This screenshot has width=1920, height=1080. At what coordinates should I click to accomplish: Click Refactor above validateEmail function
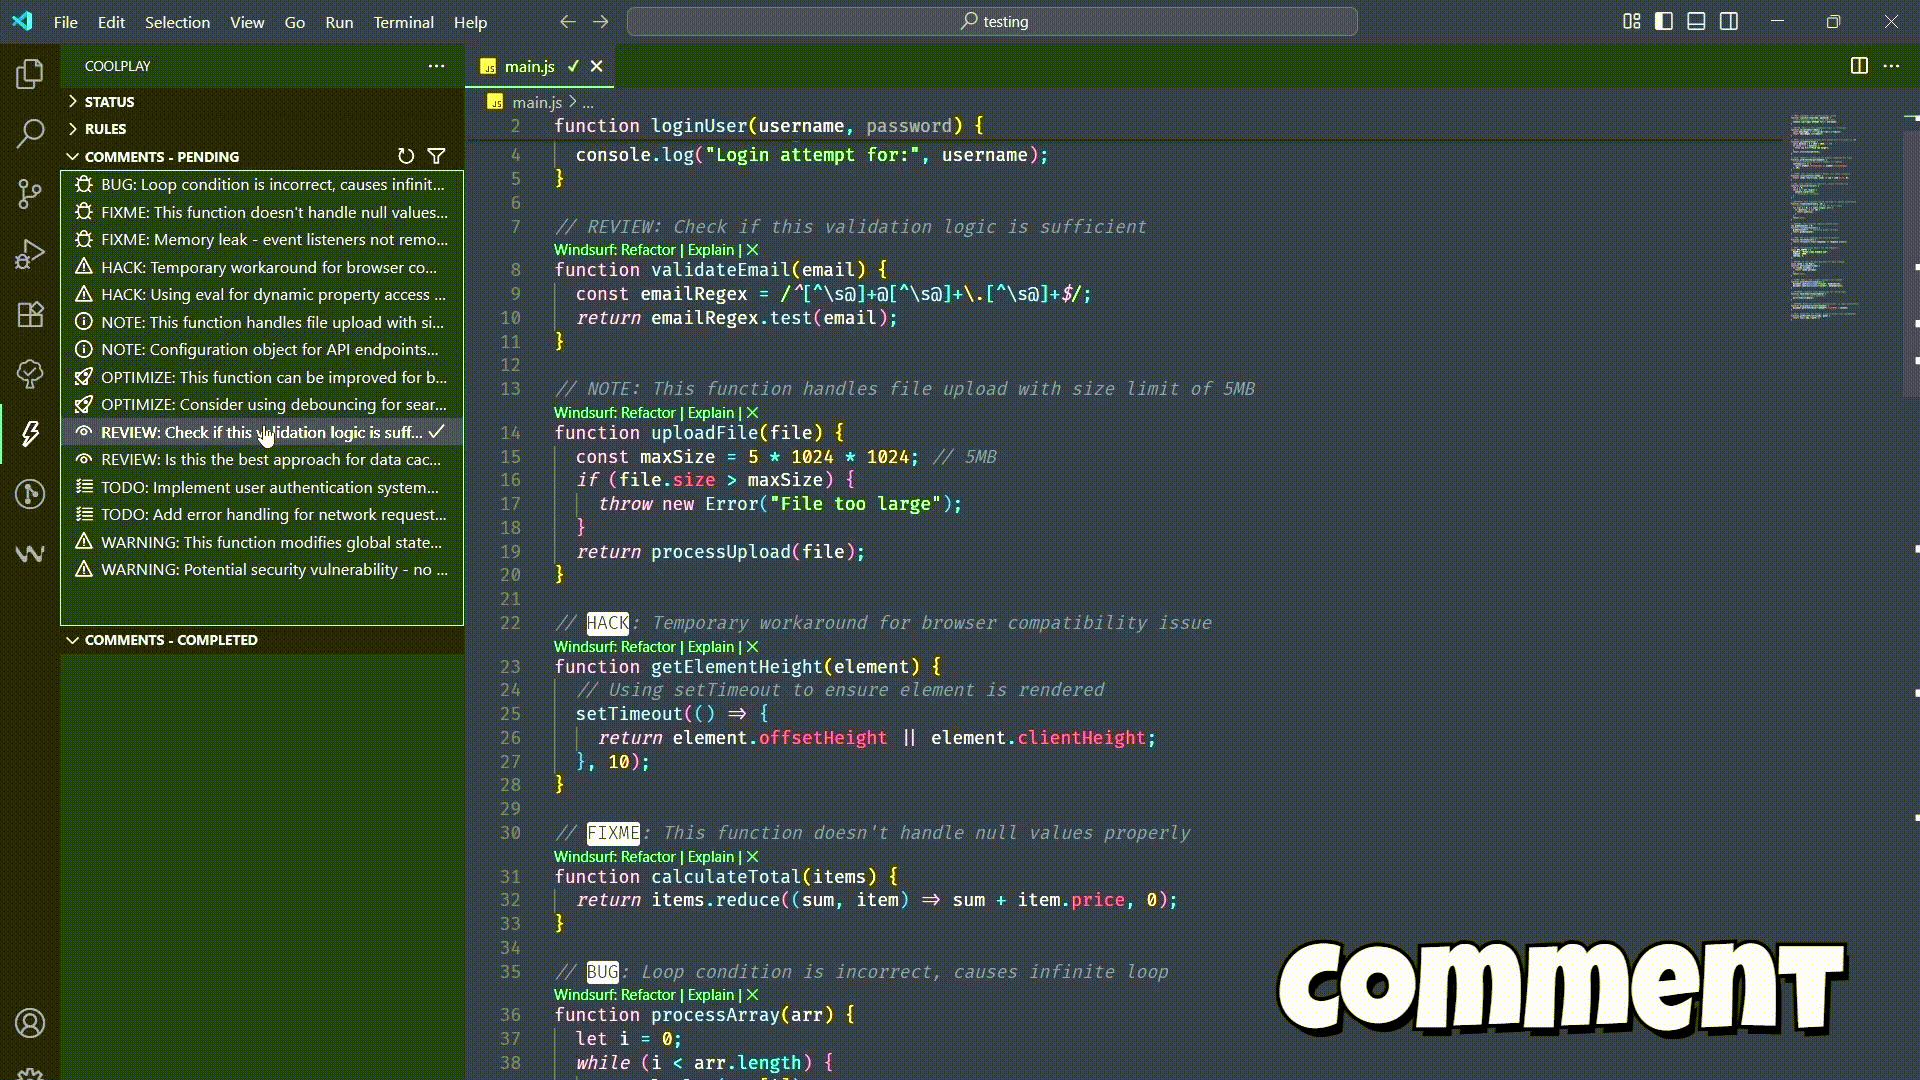(x=647, y=250)
